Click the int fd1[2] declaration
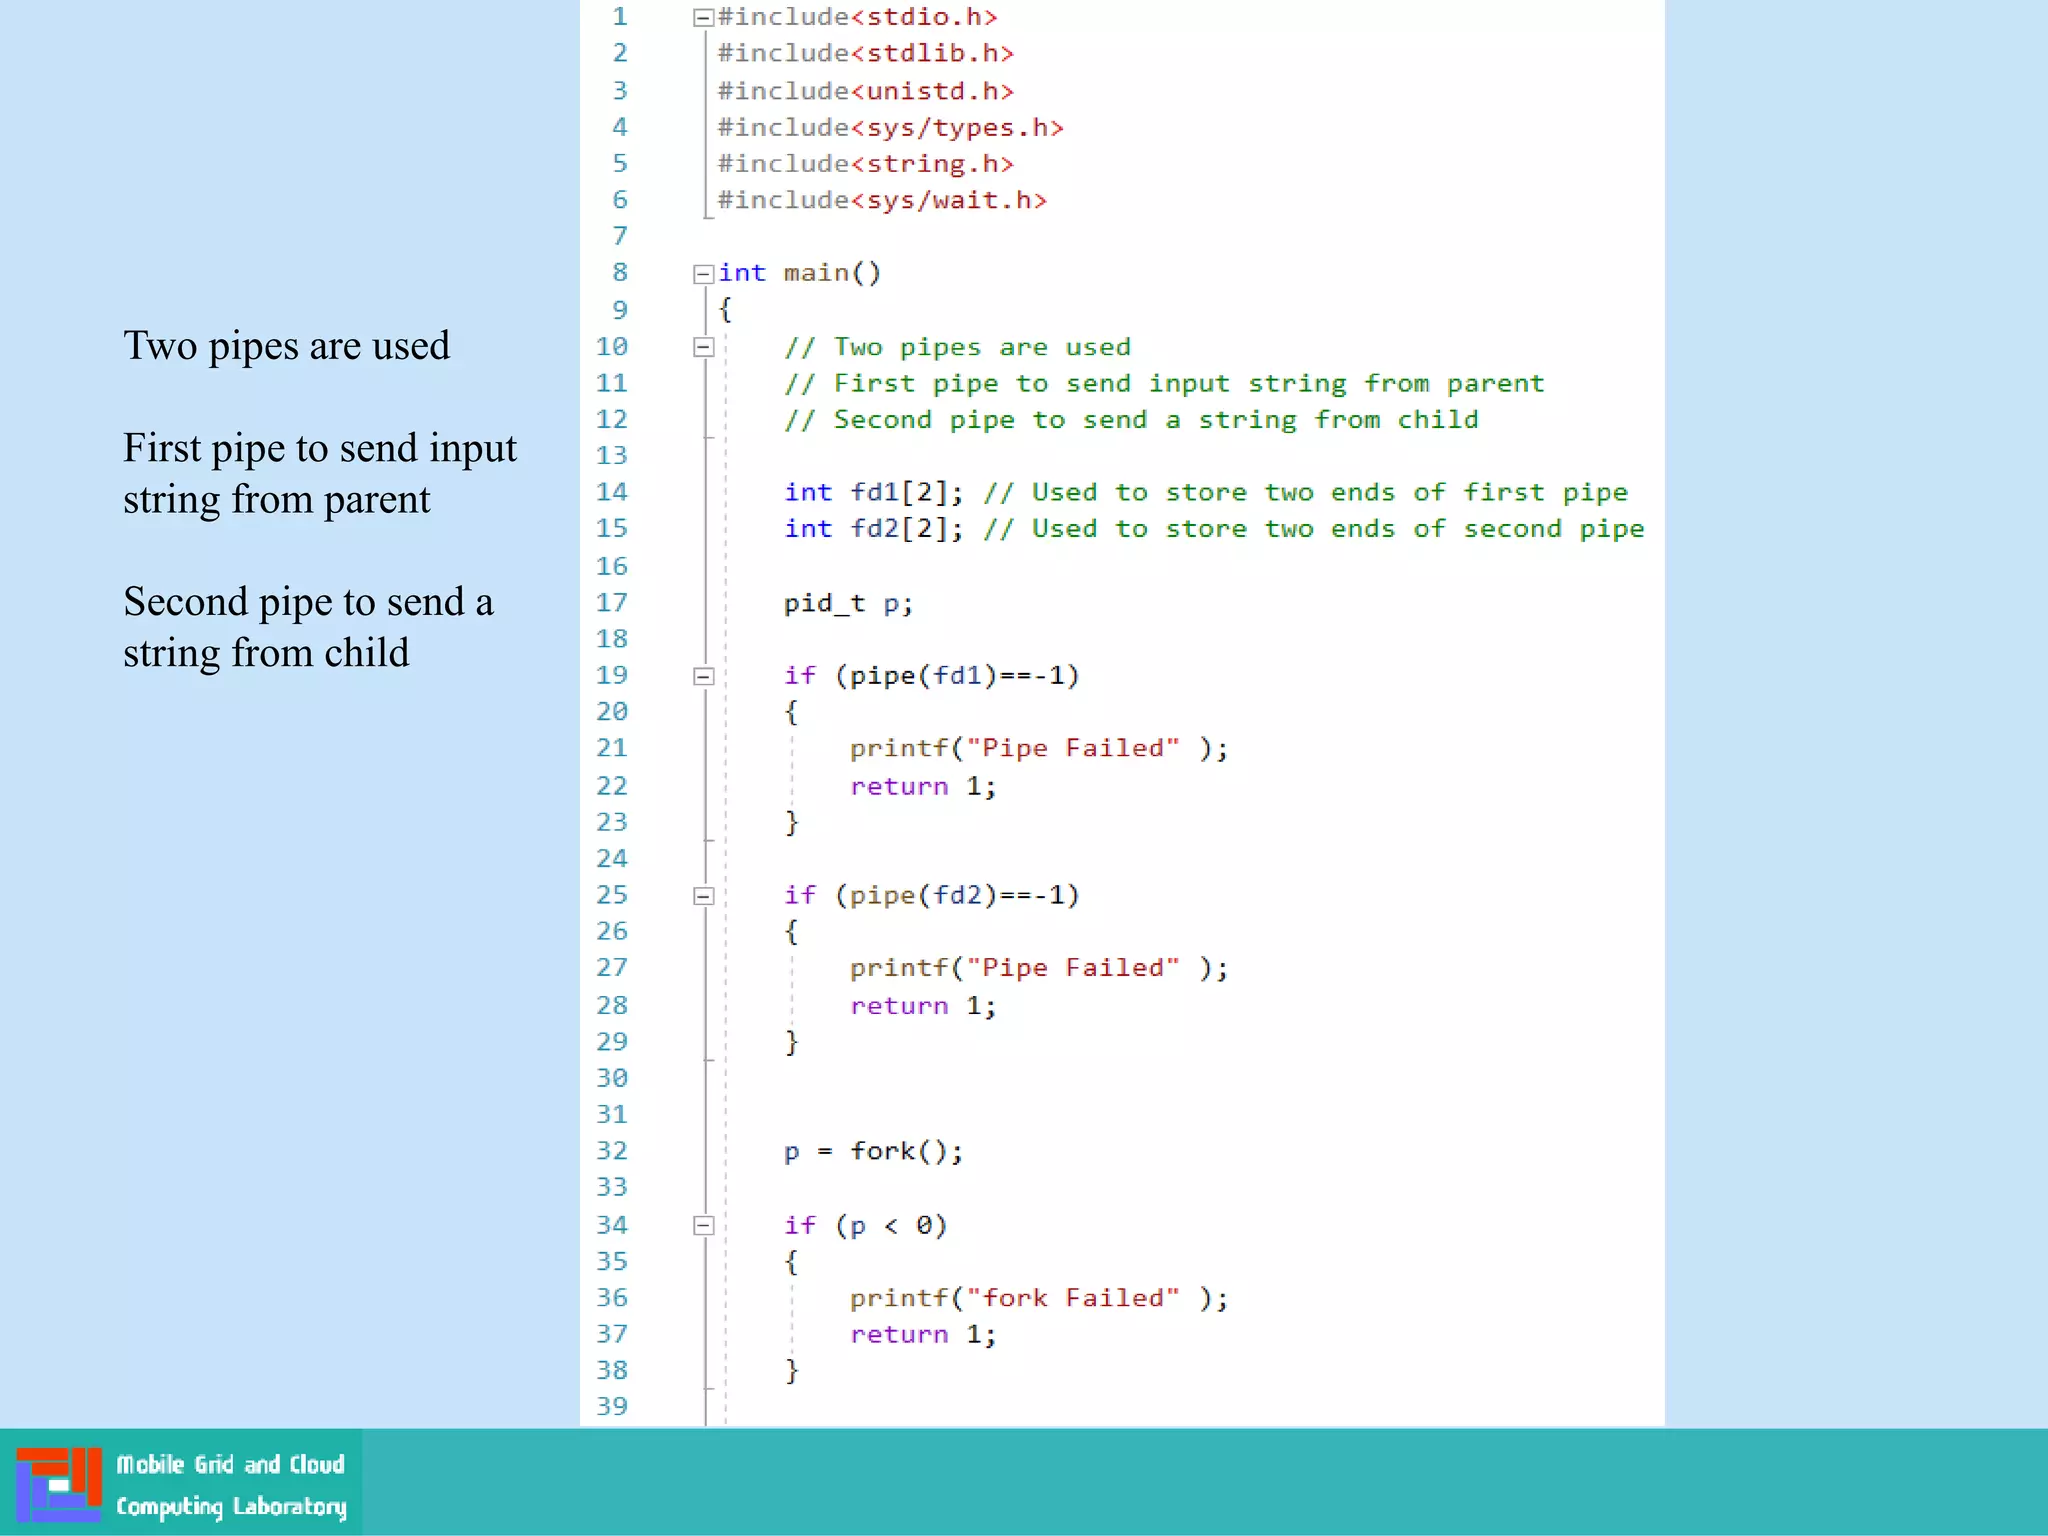 (x=873, y=492)
